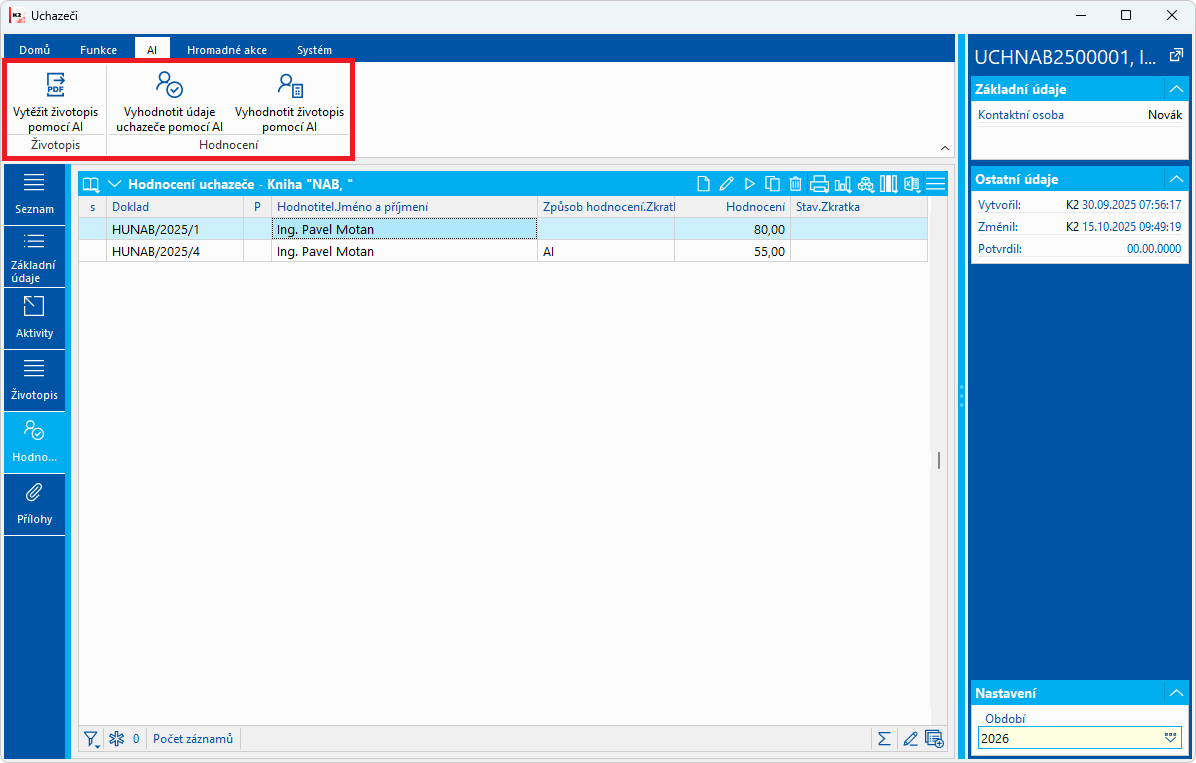
Task: Collapse the Nastavení panel
Action: (x=1175, y=693)
